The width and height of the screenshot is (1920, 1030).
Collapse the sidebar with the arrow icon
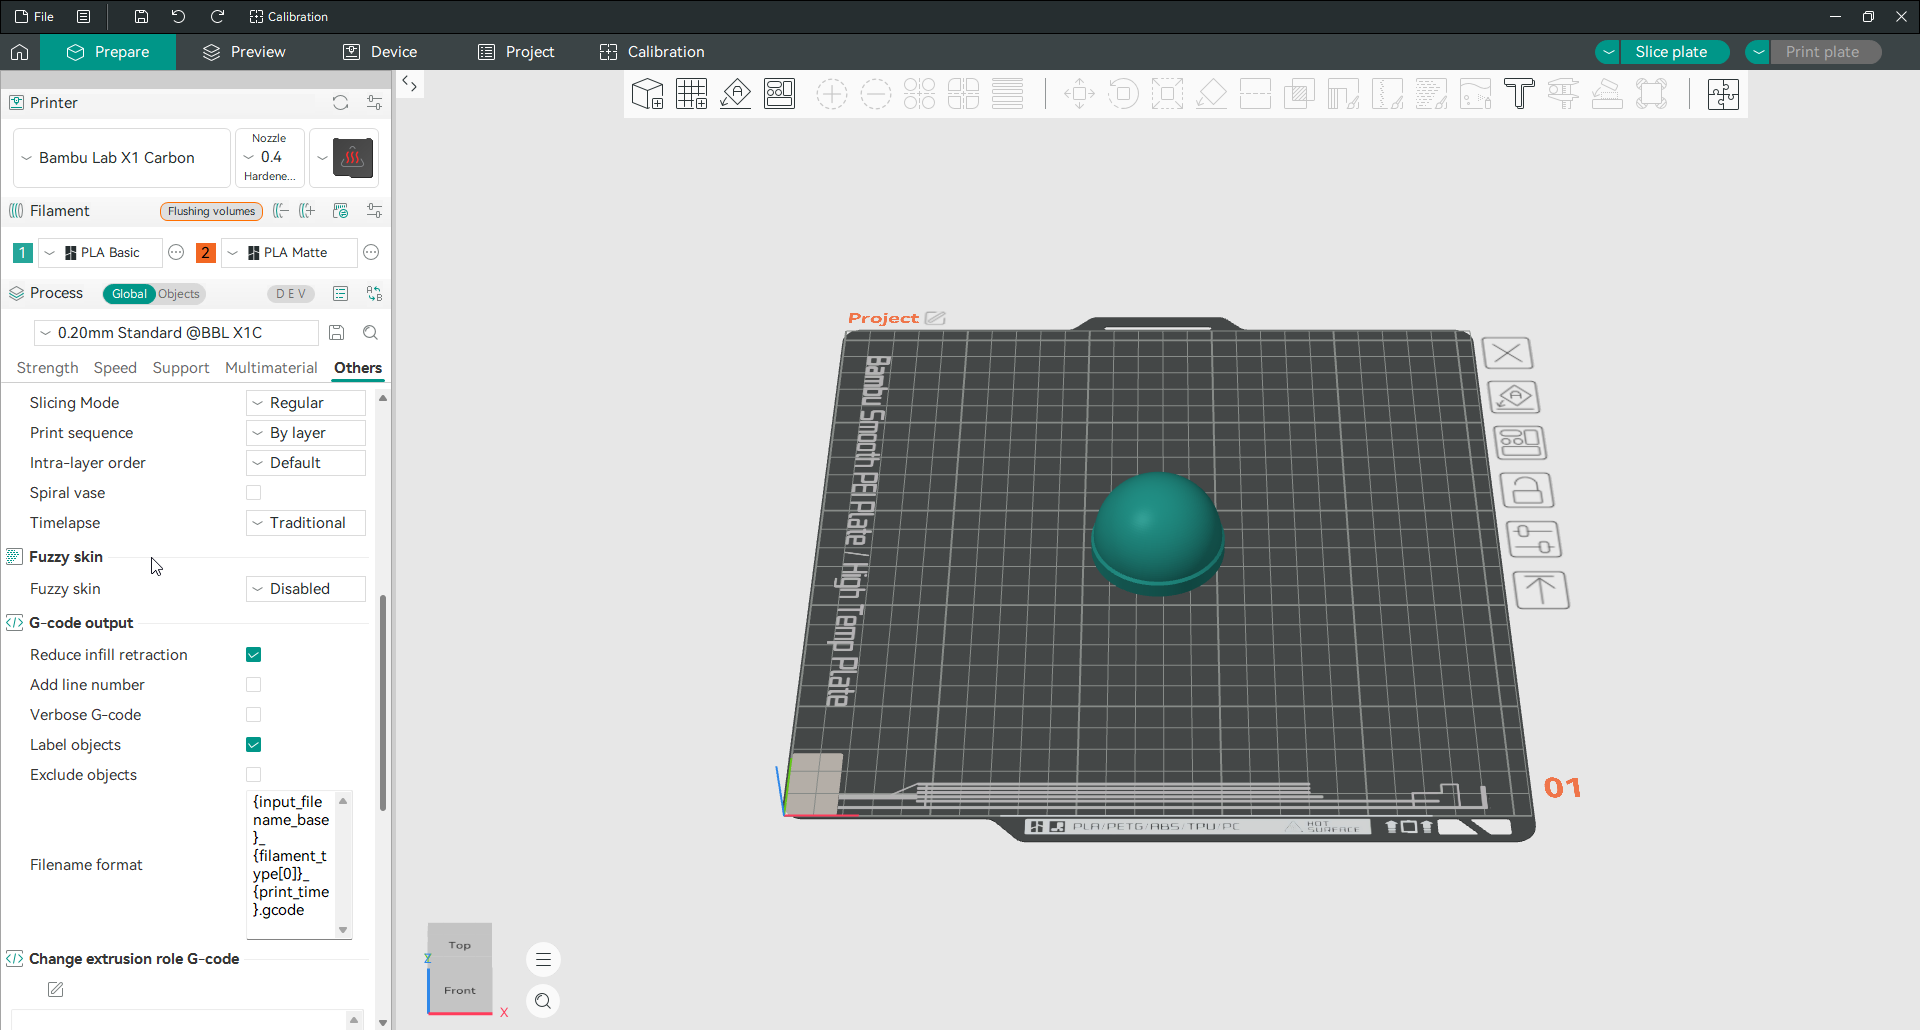tap(409, 84)
